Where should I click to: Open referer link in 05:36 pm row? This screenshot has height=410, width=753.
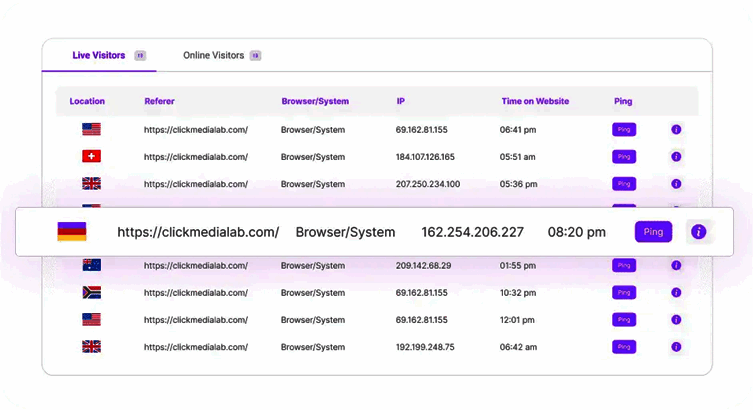[196, 184]
